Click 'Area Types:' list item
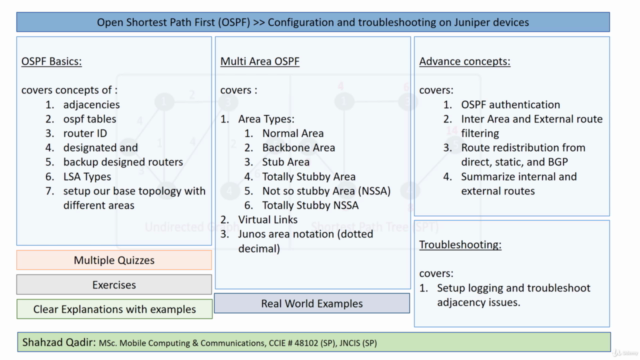Screen dimensions: 640x360 point(266,119)
